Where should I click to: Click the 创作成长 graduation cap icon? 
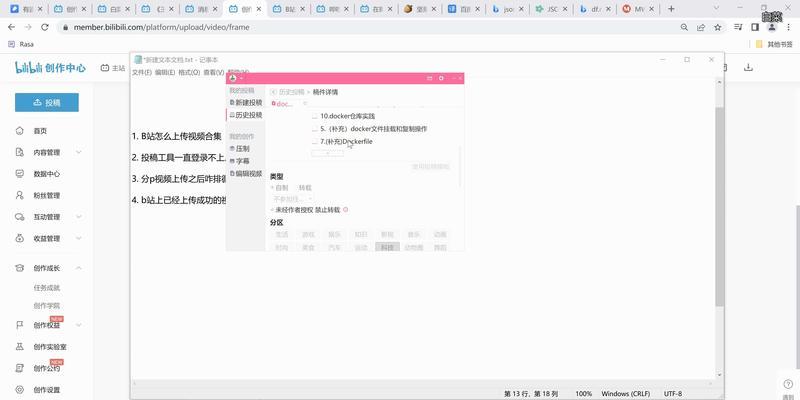[x=20, y=268]
